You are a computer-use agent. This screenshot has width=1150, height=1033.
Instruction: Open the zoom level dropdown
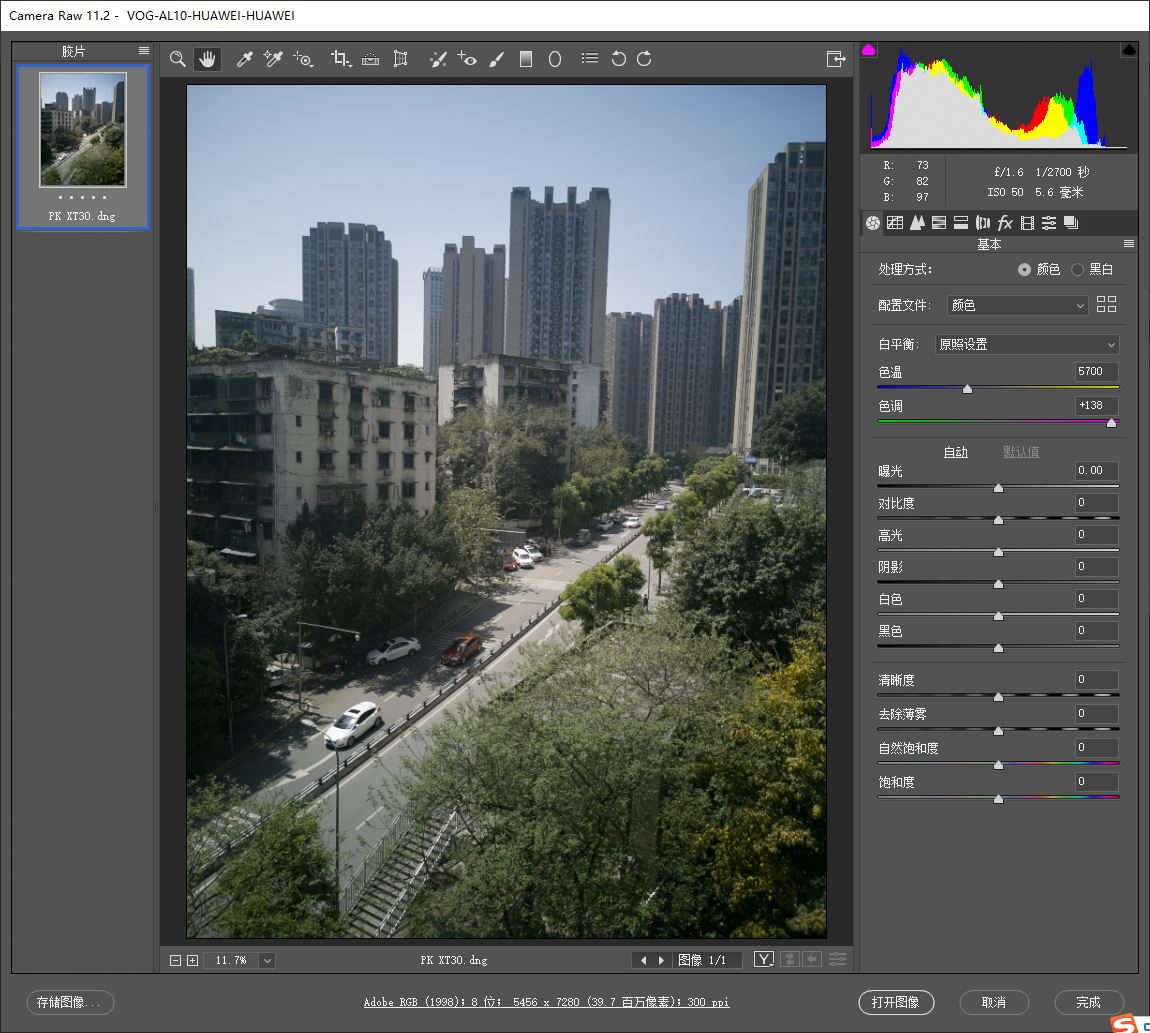267,960
